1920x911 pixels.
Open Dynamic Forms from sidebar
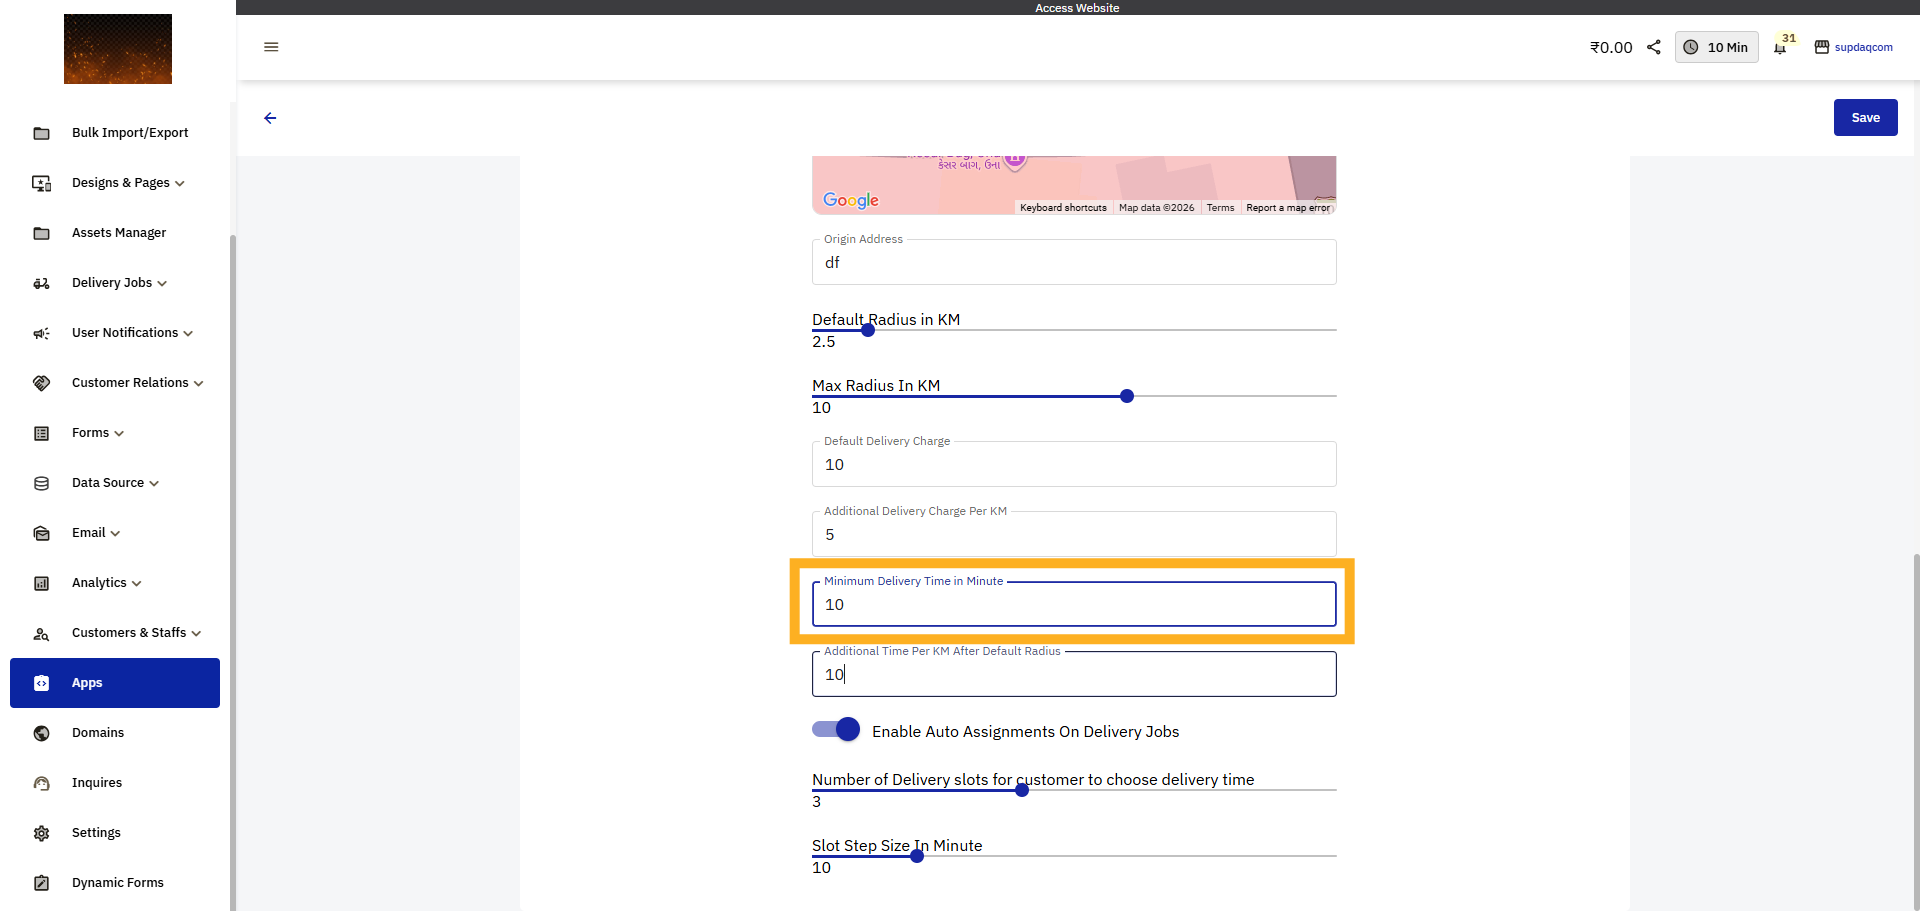pyautogui.click(x=115, y=883)
